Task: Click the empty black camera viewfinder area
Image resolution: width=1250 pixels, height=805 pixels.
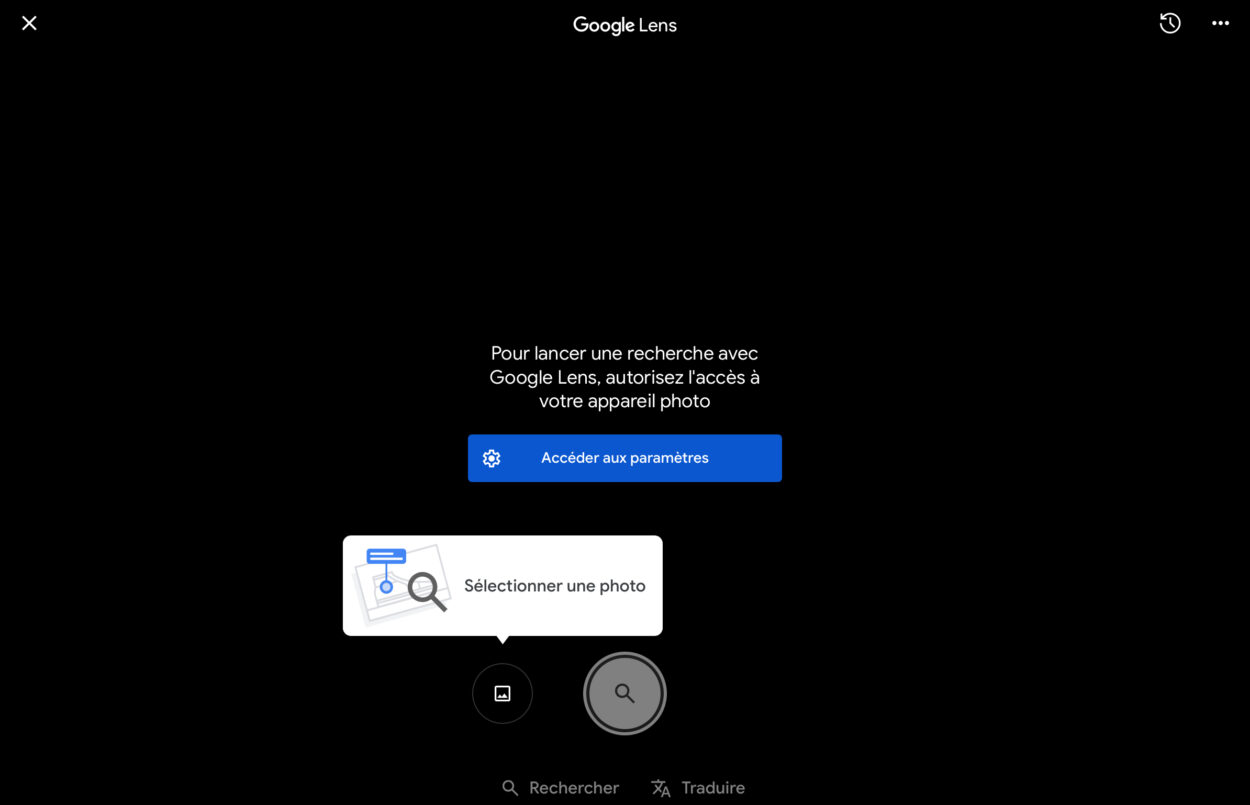Action: (624, 190)
